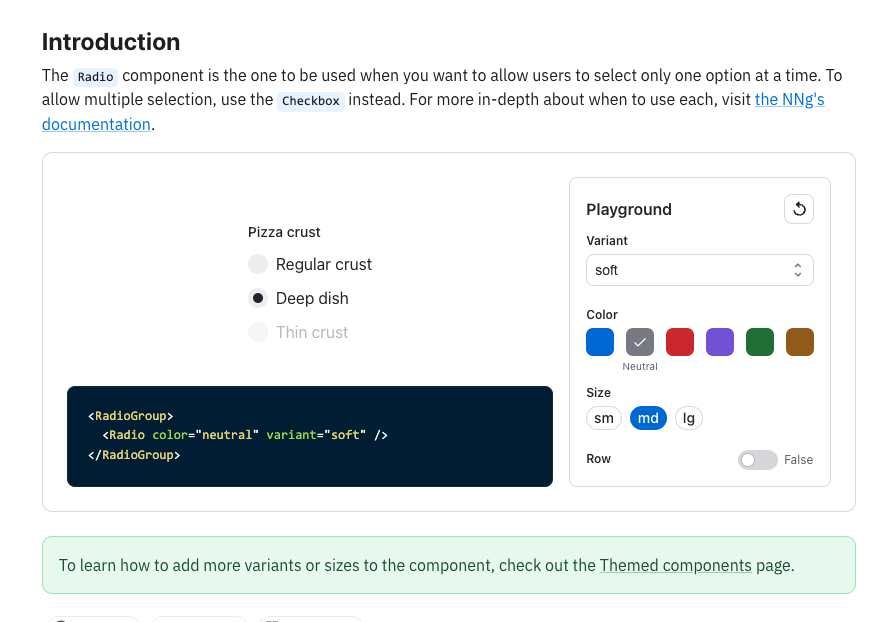Viewport: 893px width, 622px height.
Task: Click the checkmark on the Neutral swatch
Action: [x=640, y=342]
